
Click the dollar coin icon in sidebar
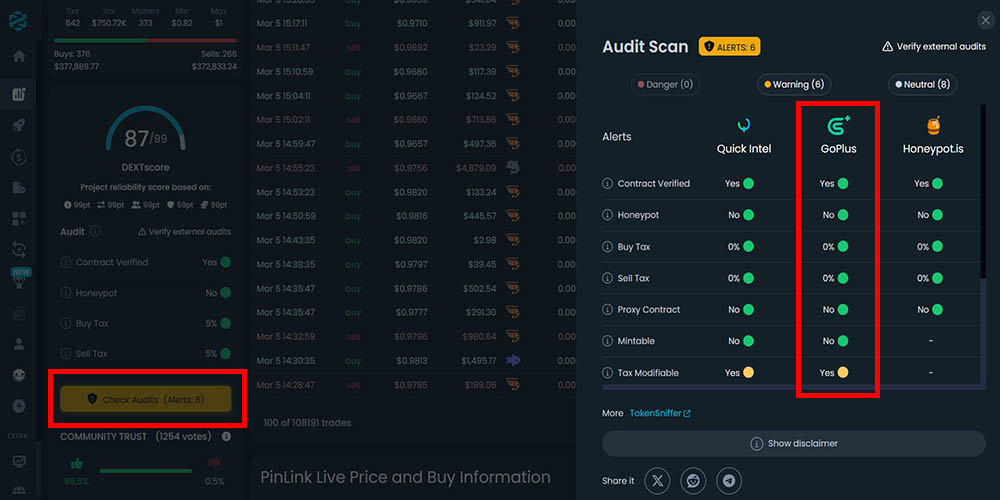coord(19,156)
